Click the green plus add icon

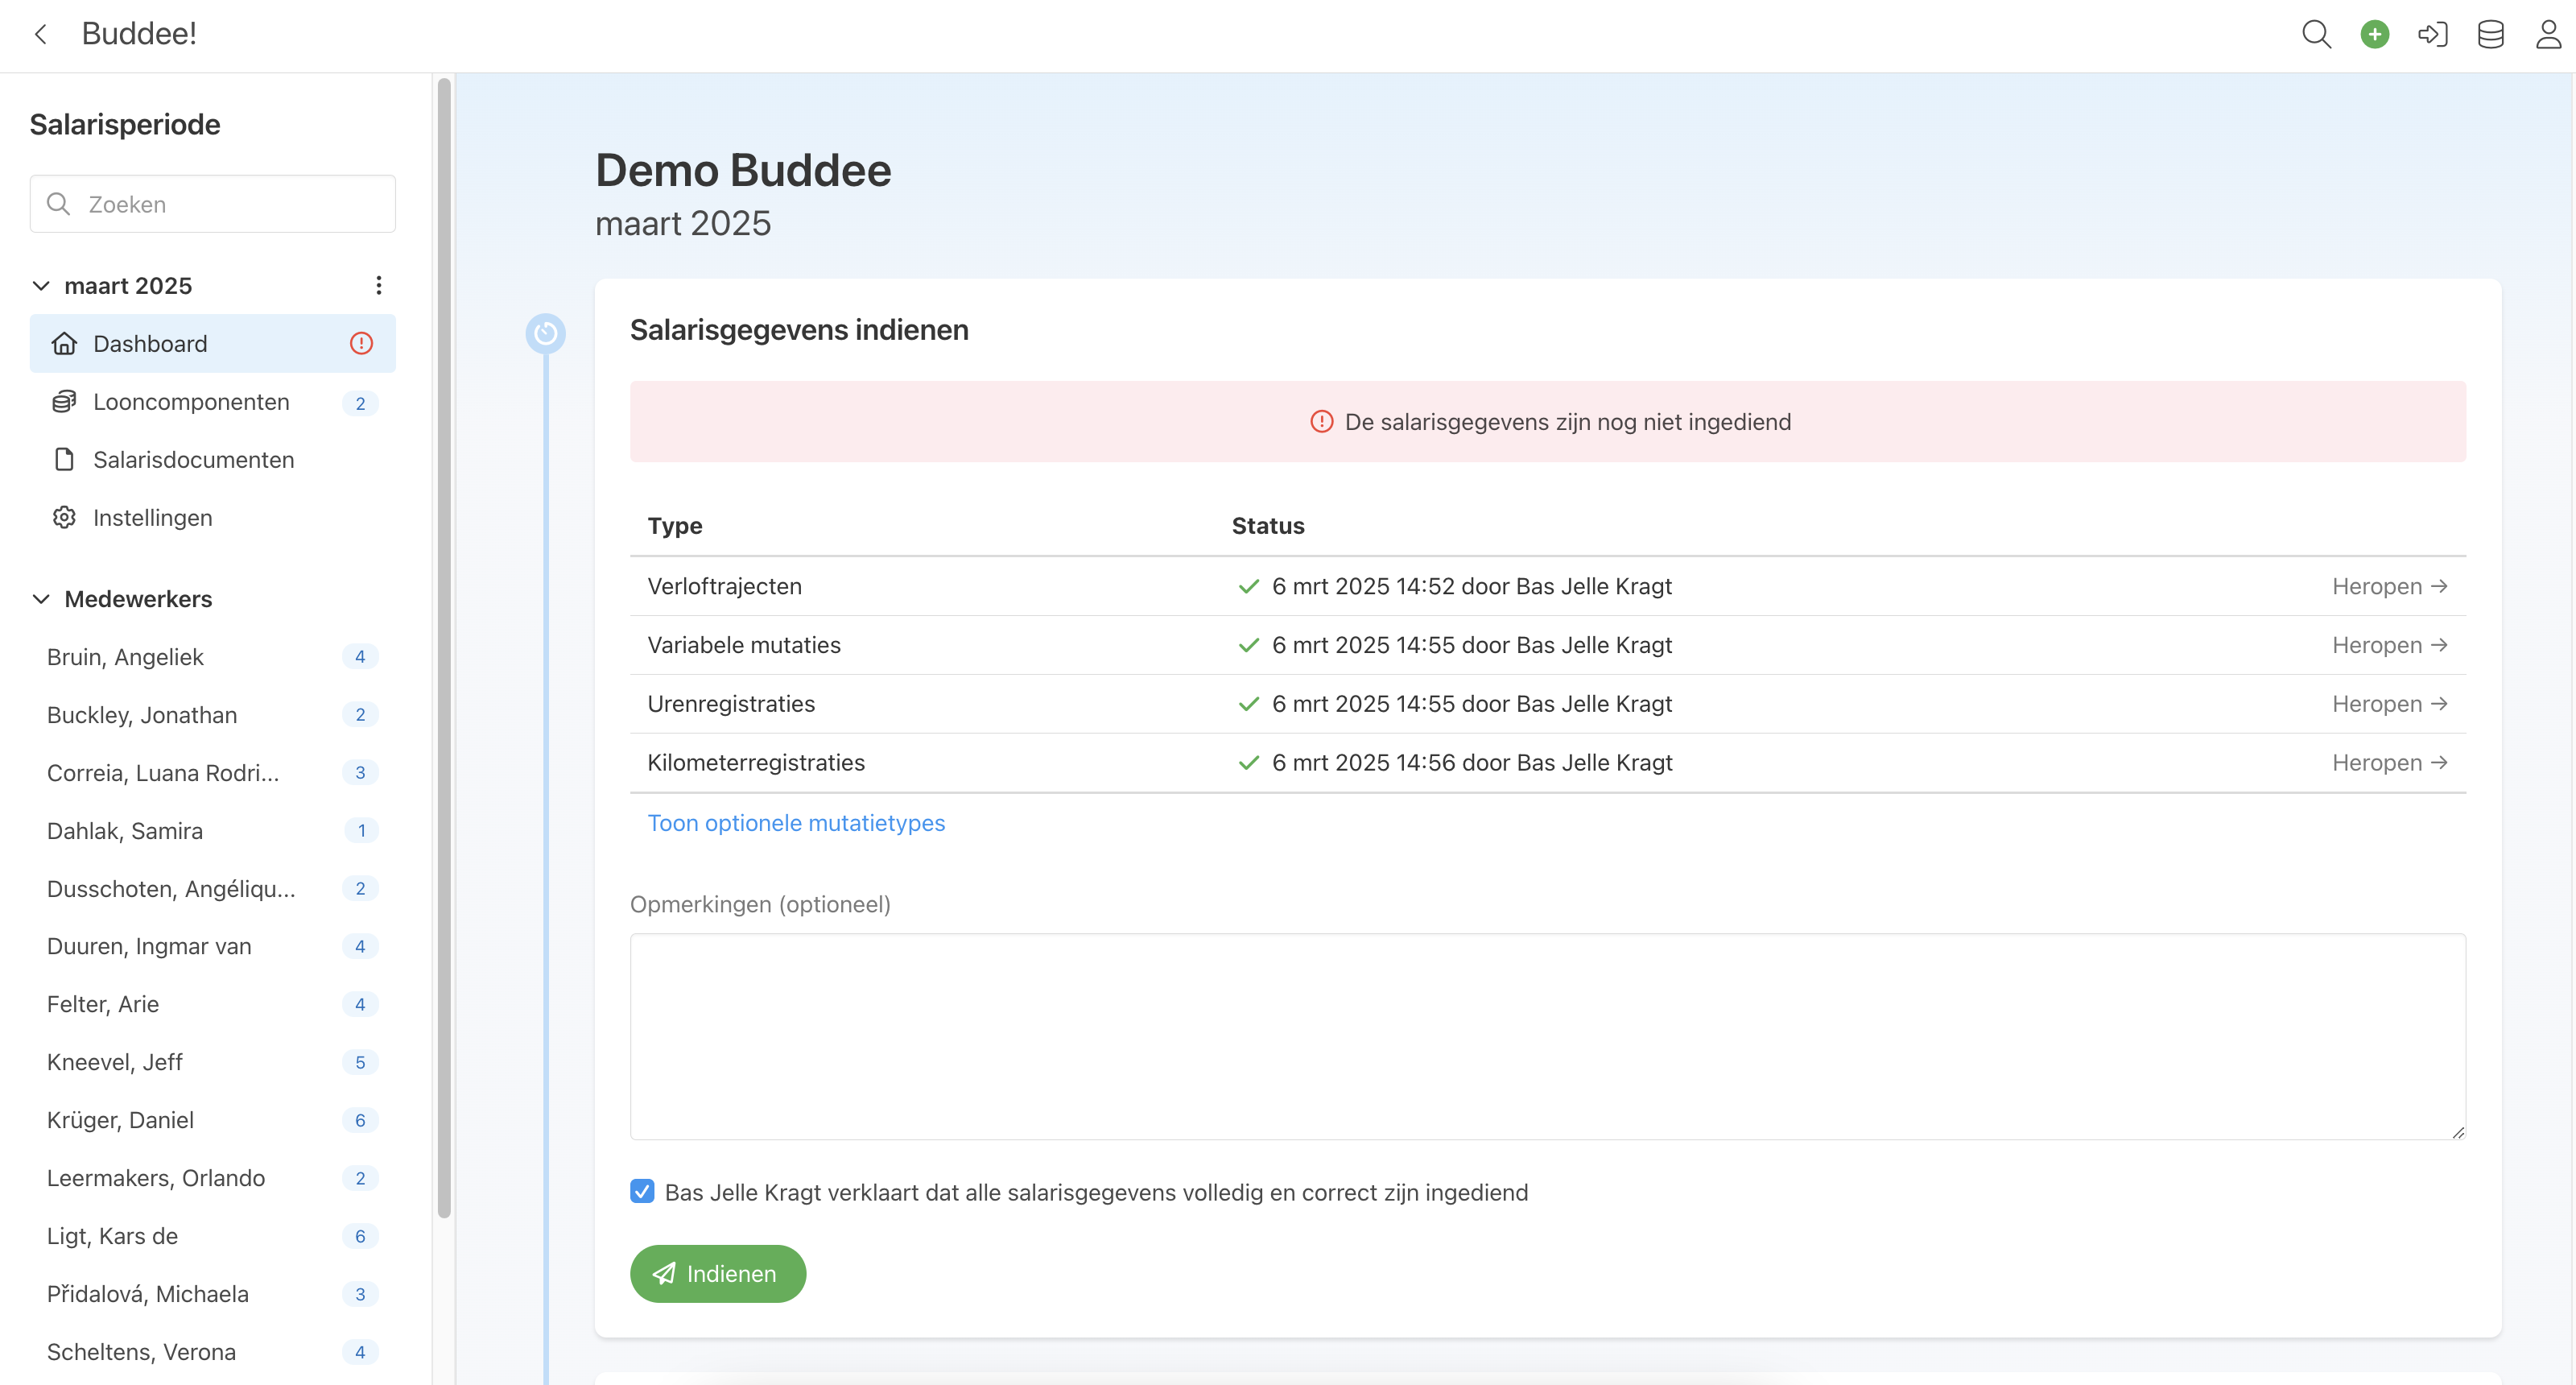click(x=2374, y=34)
